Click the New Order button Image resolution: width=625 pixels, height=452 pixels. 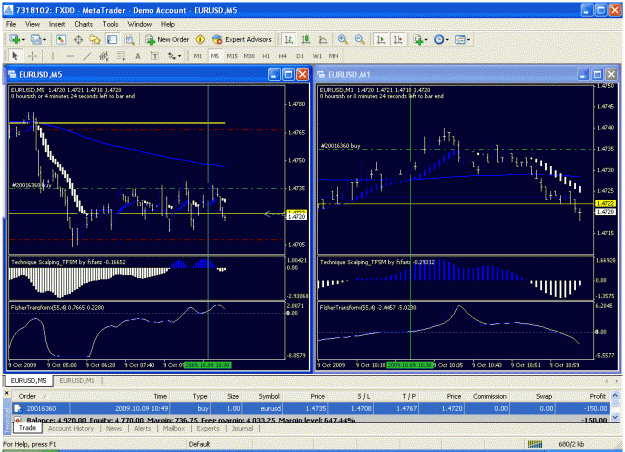[167, 39]
